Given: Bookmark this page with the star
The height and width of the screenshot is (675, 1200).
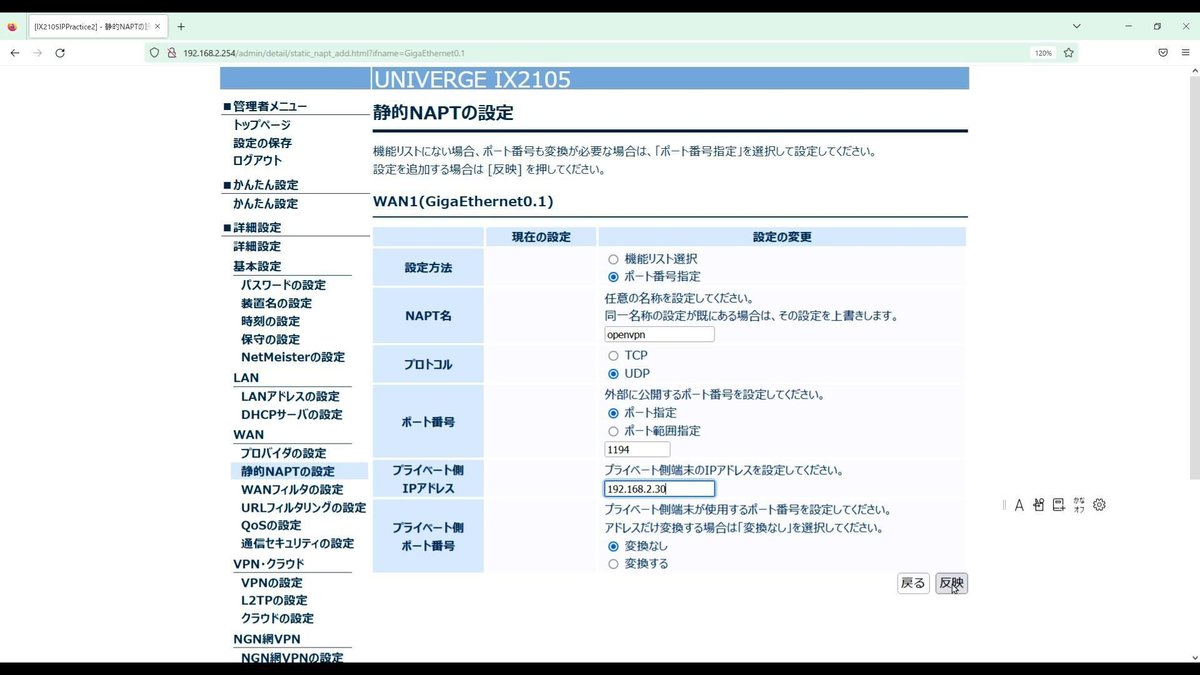Looking at the screenshot, I should pos(1068,52).
